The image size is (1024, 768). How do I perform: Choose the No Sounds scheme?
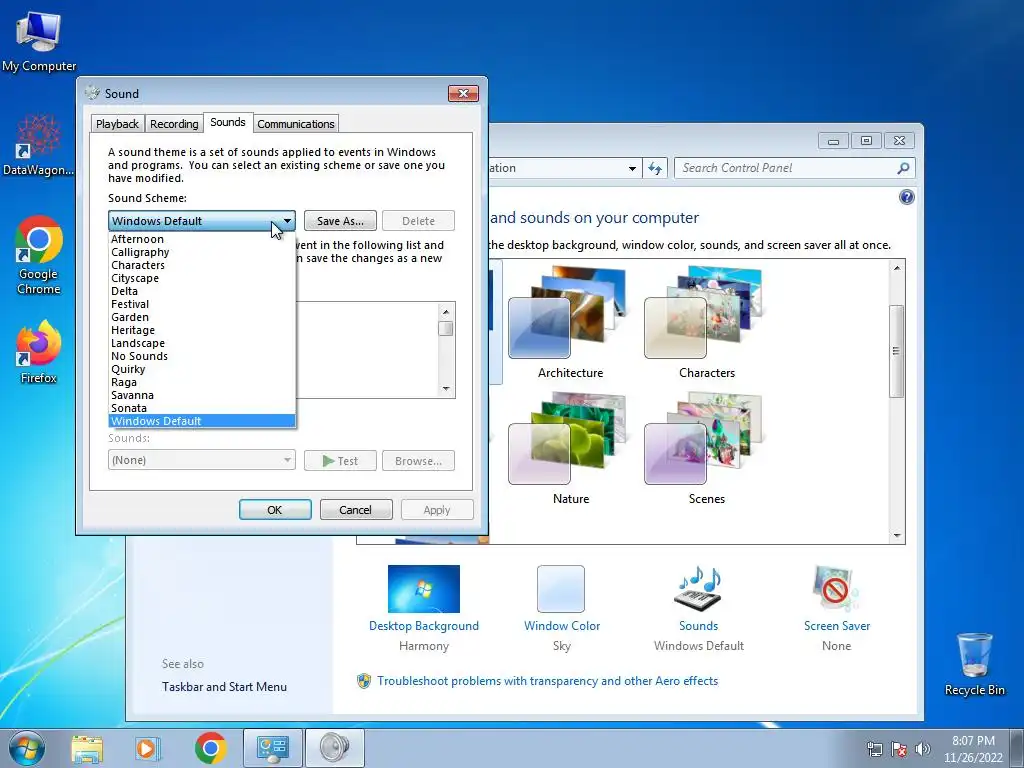pyautogui.click(x=202, y=357)
